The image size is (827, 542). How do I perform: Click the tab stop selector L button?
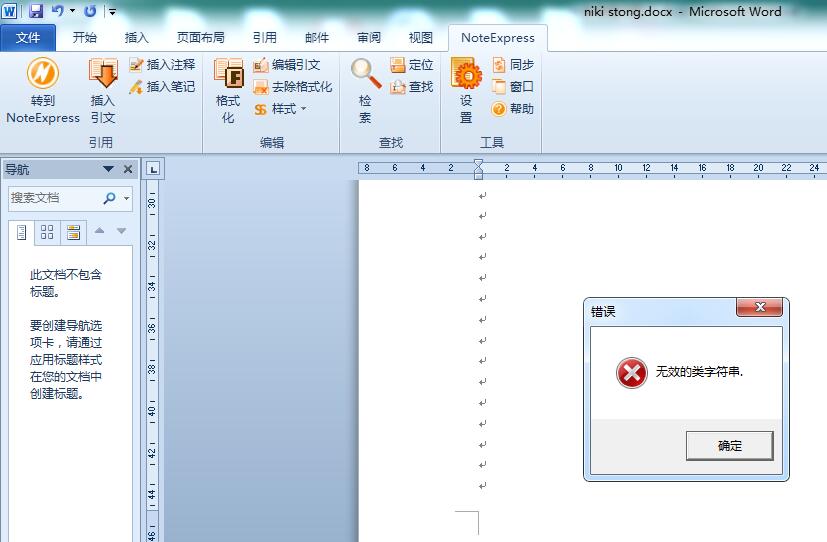(153, 169)
